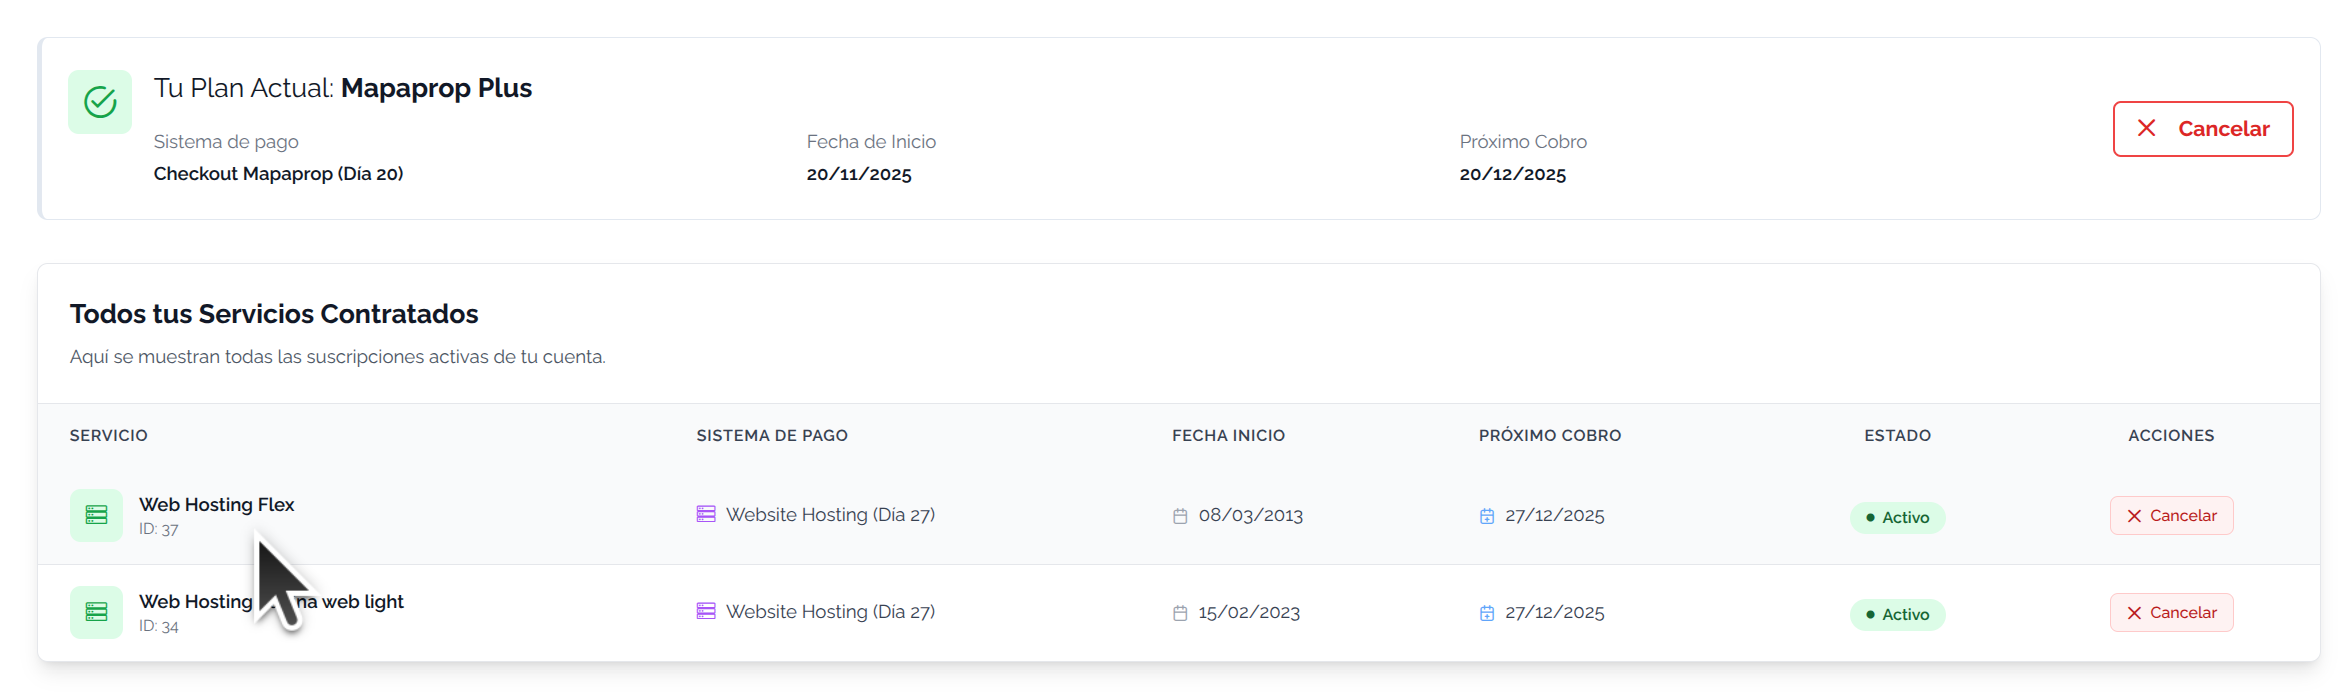Click the PRÓXIMO COBRO column header
Screen dimensions: 2344x694
(x=1550, y=436)
